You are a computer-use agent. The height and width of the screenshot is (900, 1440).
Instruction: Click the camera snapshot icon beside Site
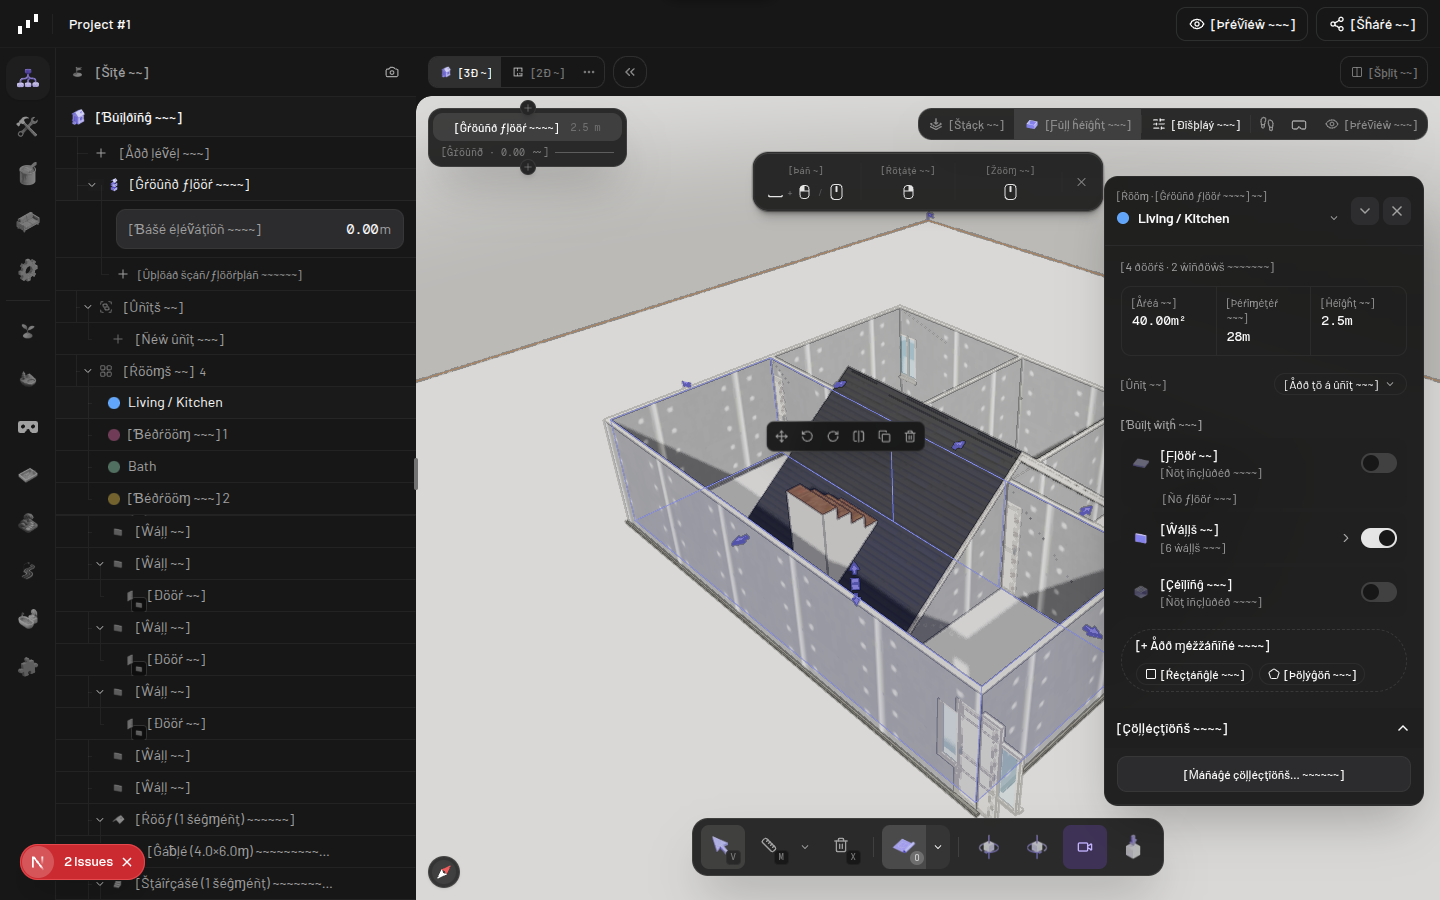coord(392,72)
